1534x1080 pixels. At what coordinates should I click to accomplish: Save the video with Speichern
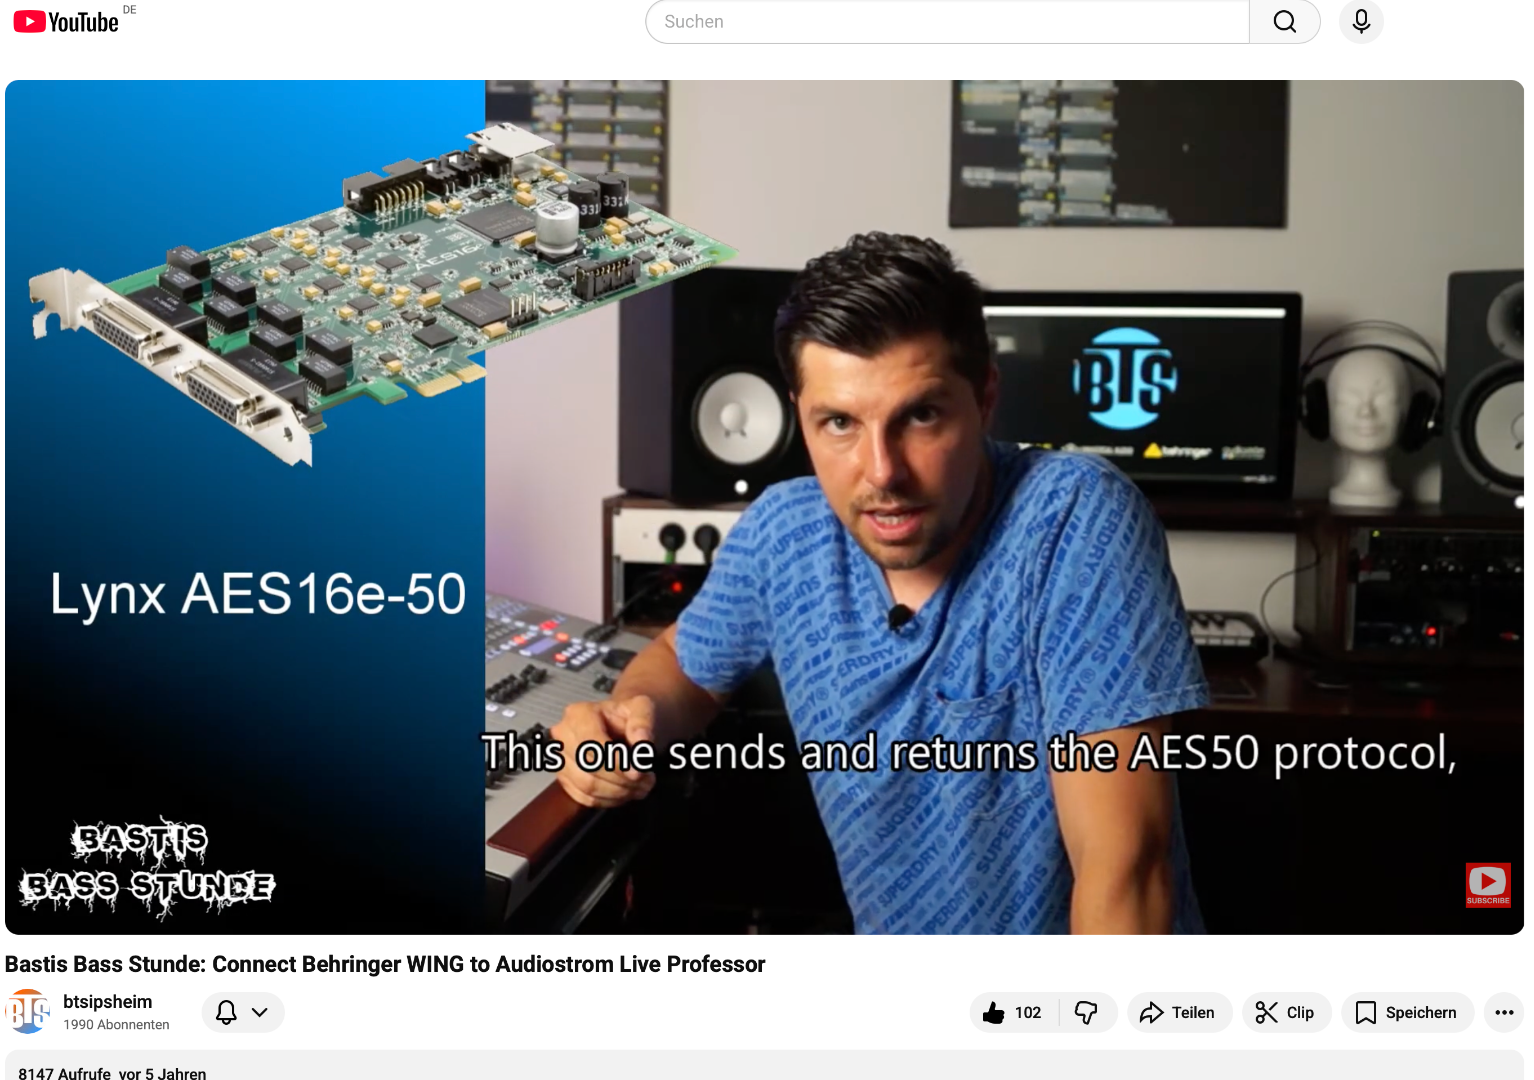pyautogui.click(x=1406, y=1012)
